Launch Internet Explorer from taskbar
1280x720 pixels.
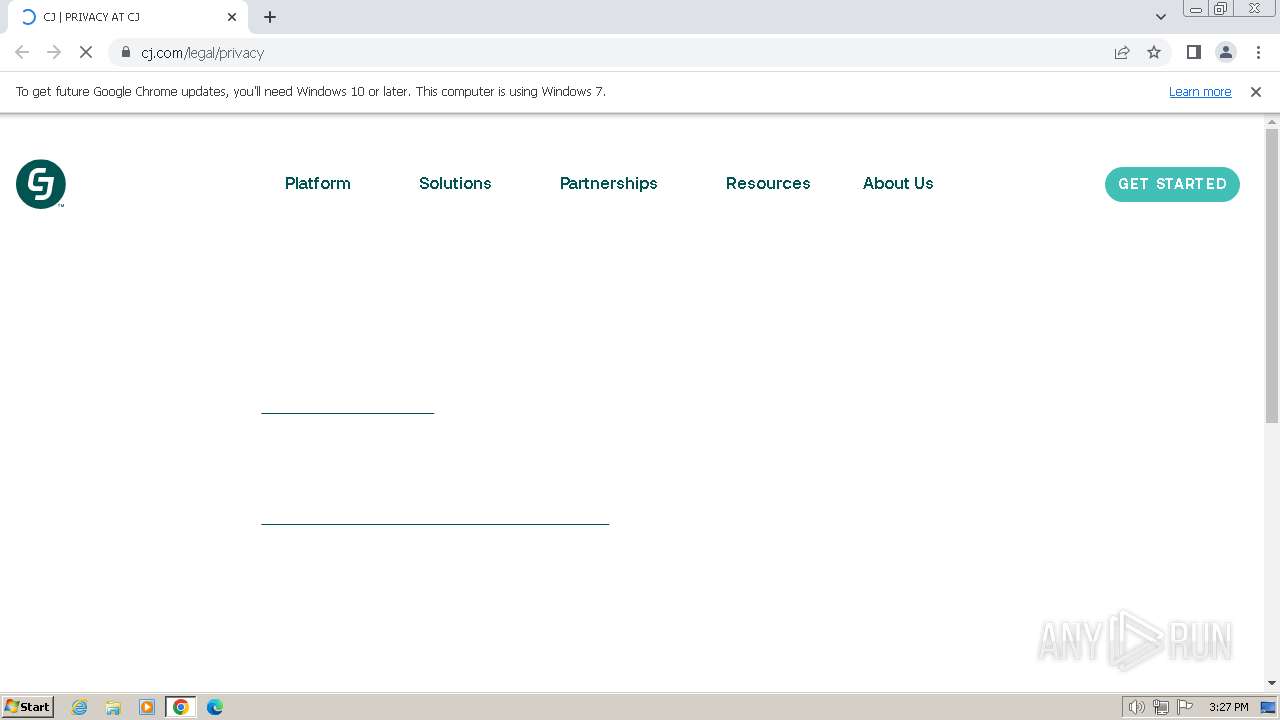[x=80, y=707]
